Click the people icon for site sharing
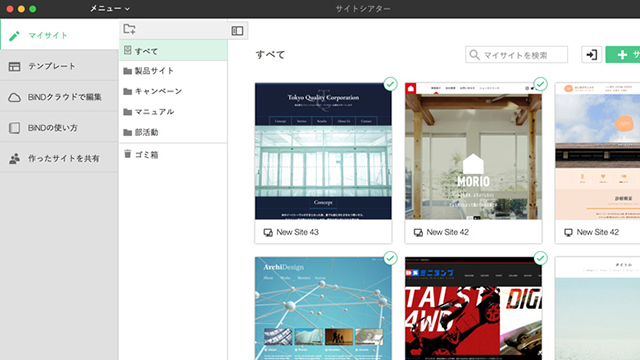The image size is (640, 360). point(14,159)
